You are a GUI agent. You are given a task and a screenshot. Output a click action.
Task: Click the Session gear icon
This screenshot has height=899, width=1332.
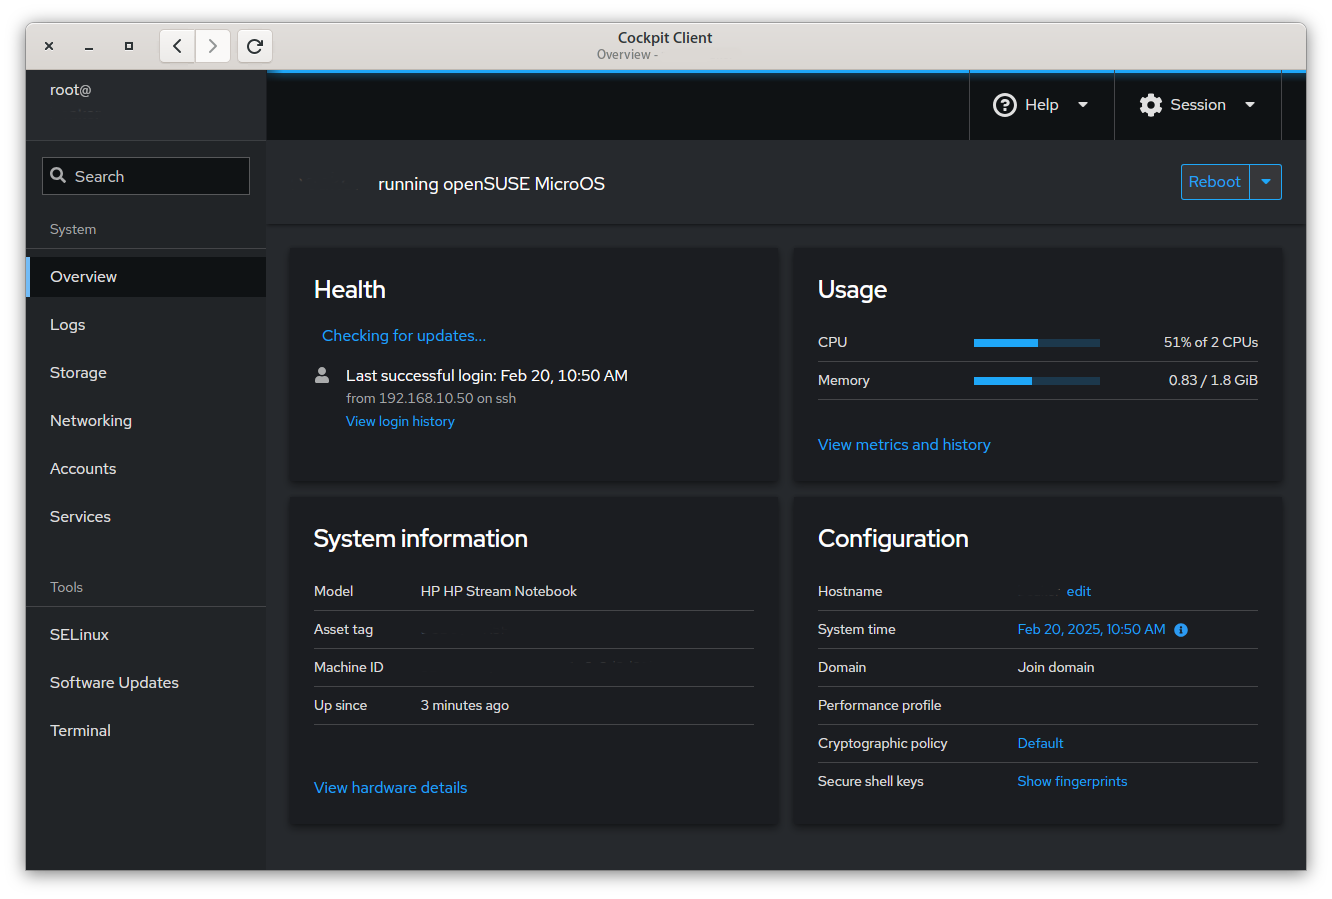tap(1151, 105)
